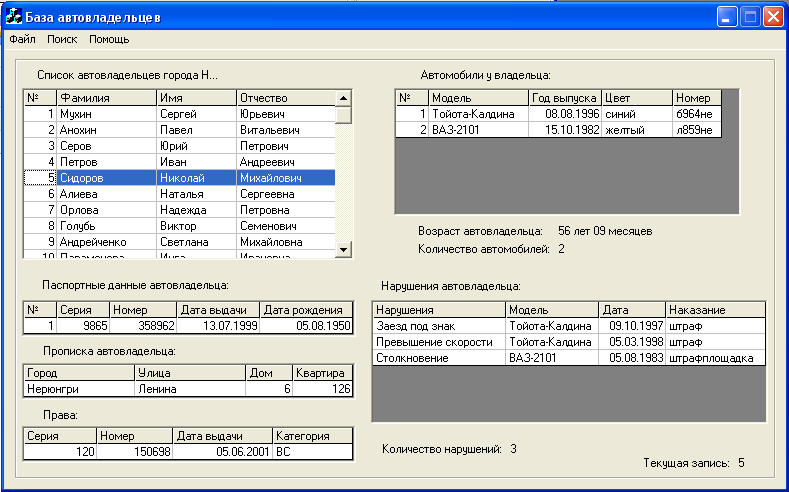Click violation date 05.03.1998
The image size is (789, 492).
632,342
